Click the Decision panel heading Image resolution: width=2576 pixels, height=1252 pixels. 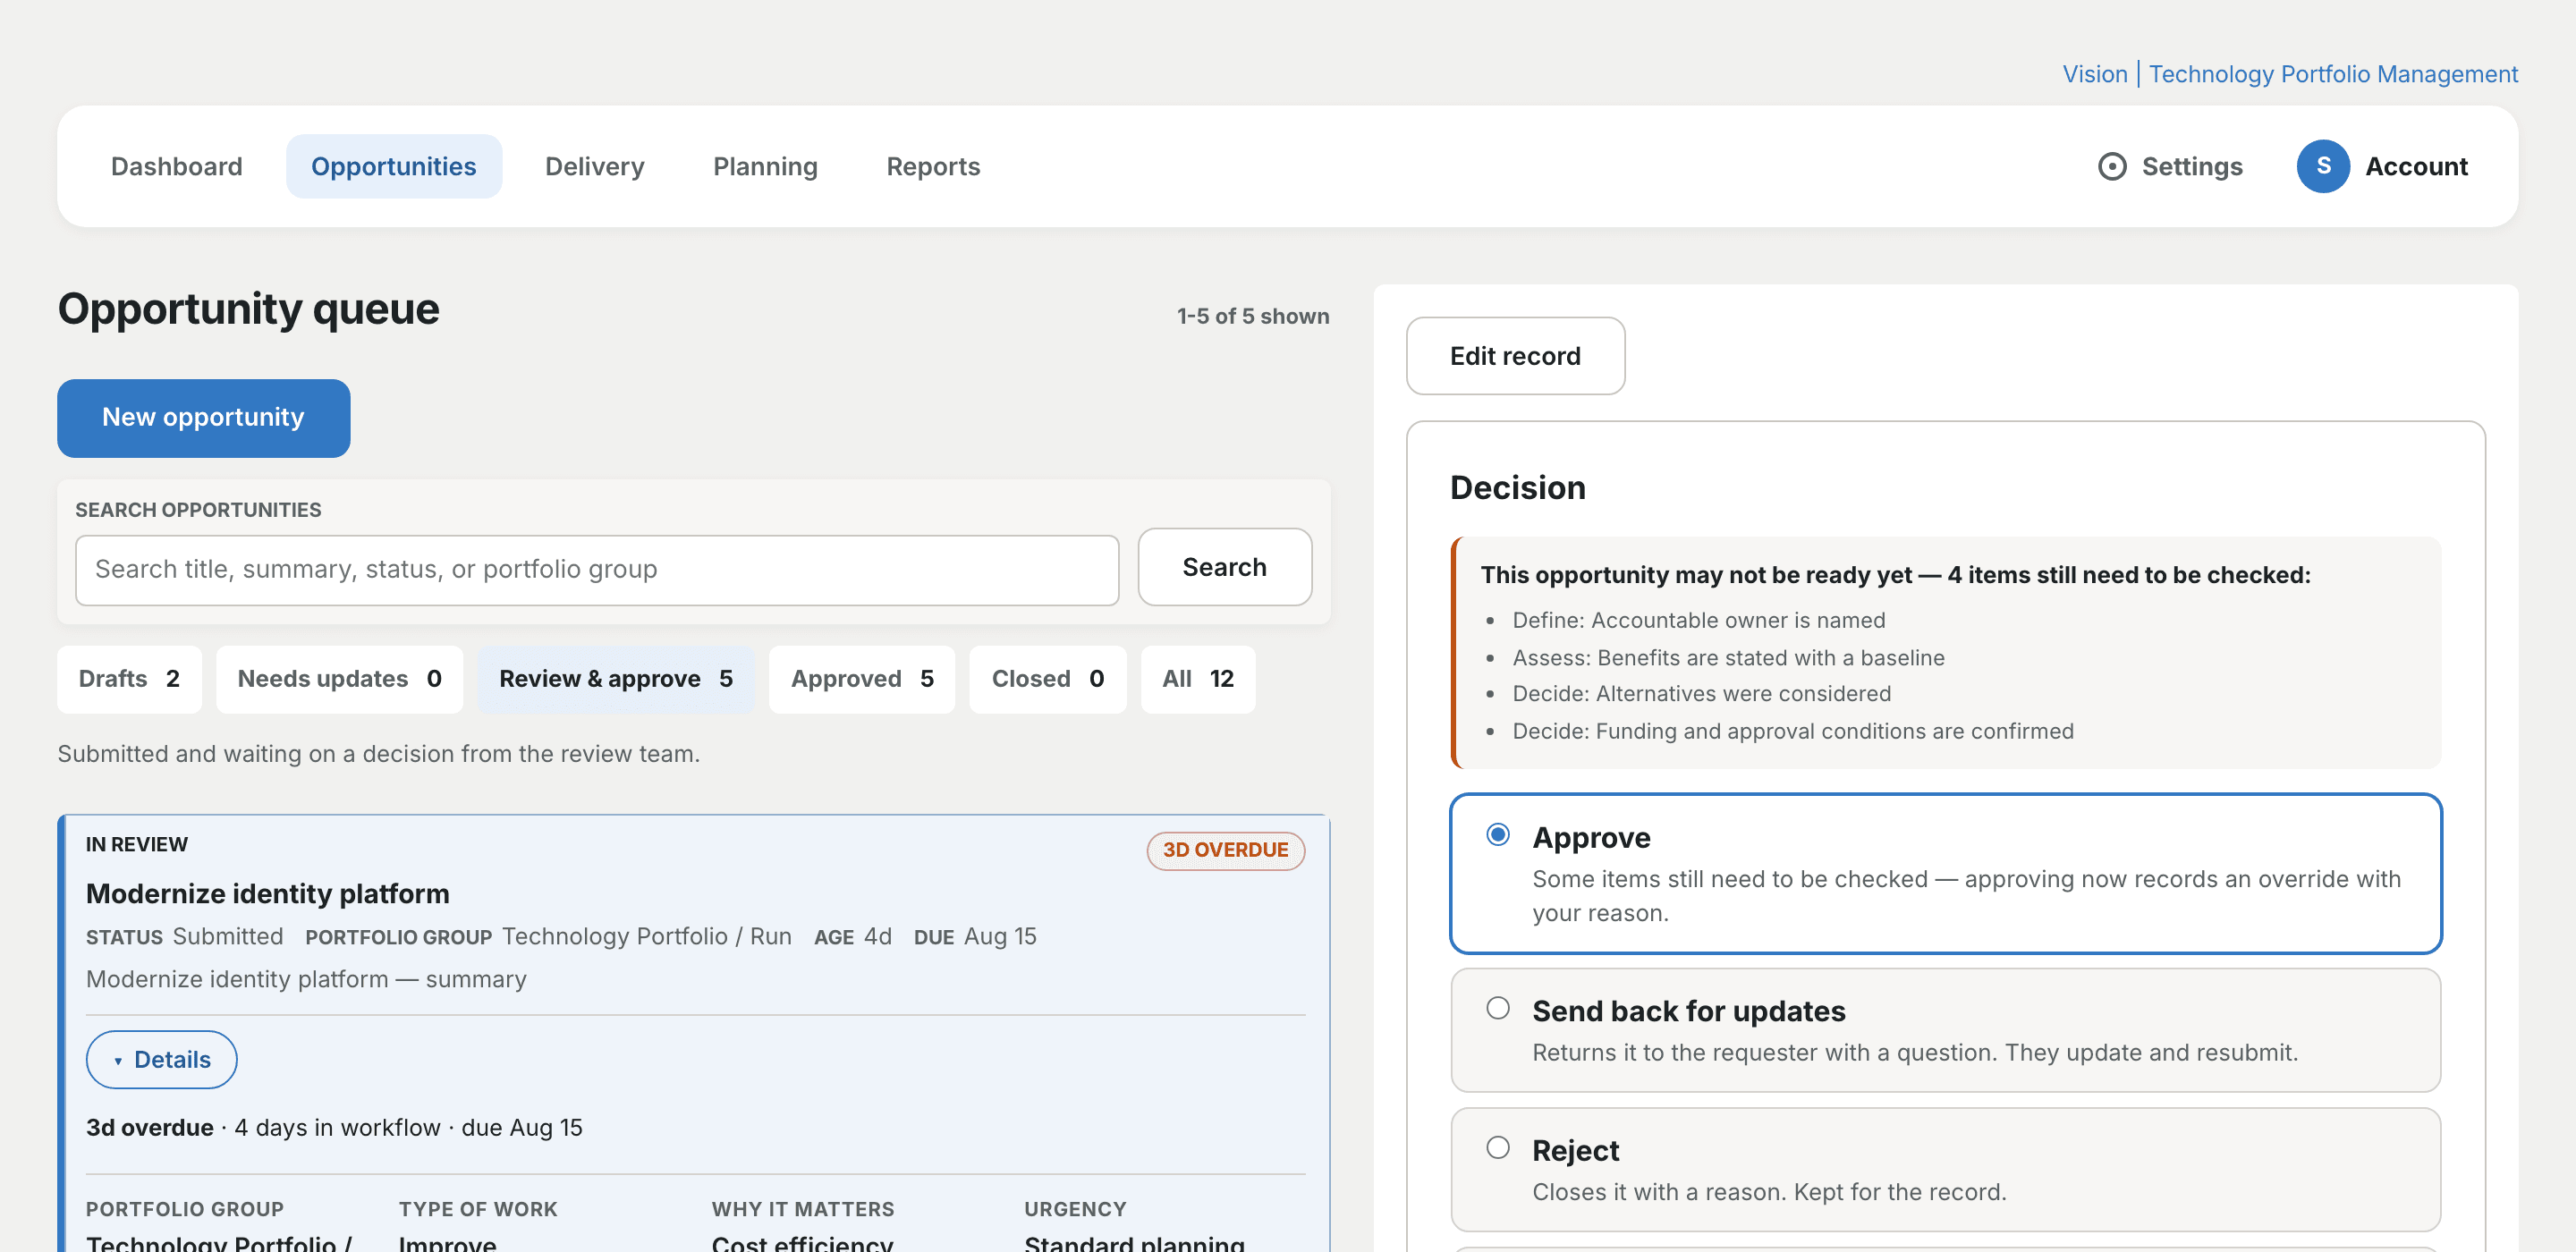(1517, 488)
